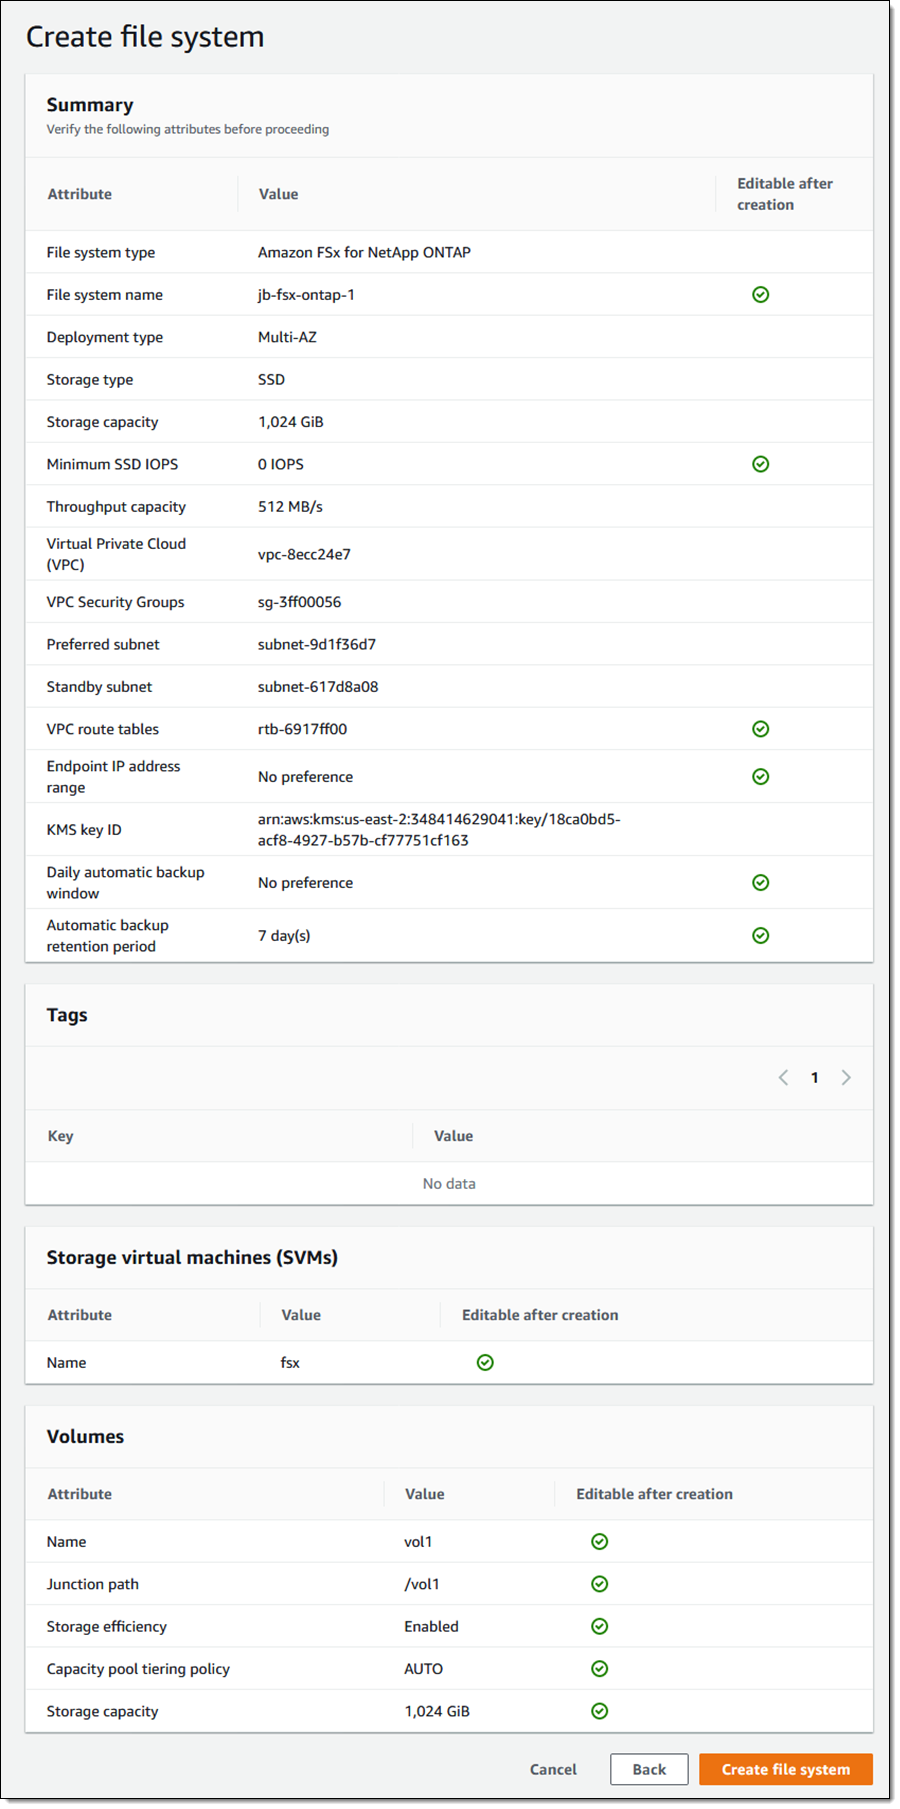Click the checkmark for volume Storage capacity
Screen dimensions: 900x1809
(x=599, y=1711)
